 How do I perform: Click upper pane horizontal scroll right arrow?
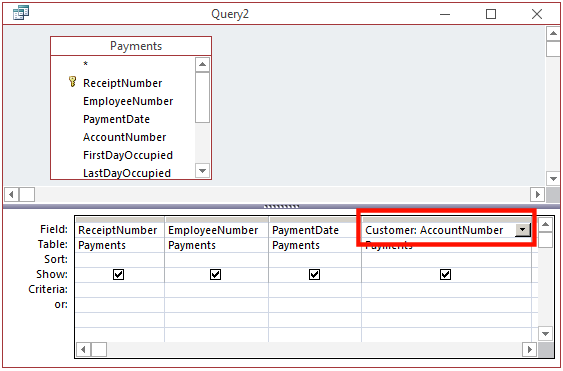tap(538, 194)
